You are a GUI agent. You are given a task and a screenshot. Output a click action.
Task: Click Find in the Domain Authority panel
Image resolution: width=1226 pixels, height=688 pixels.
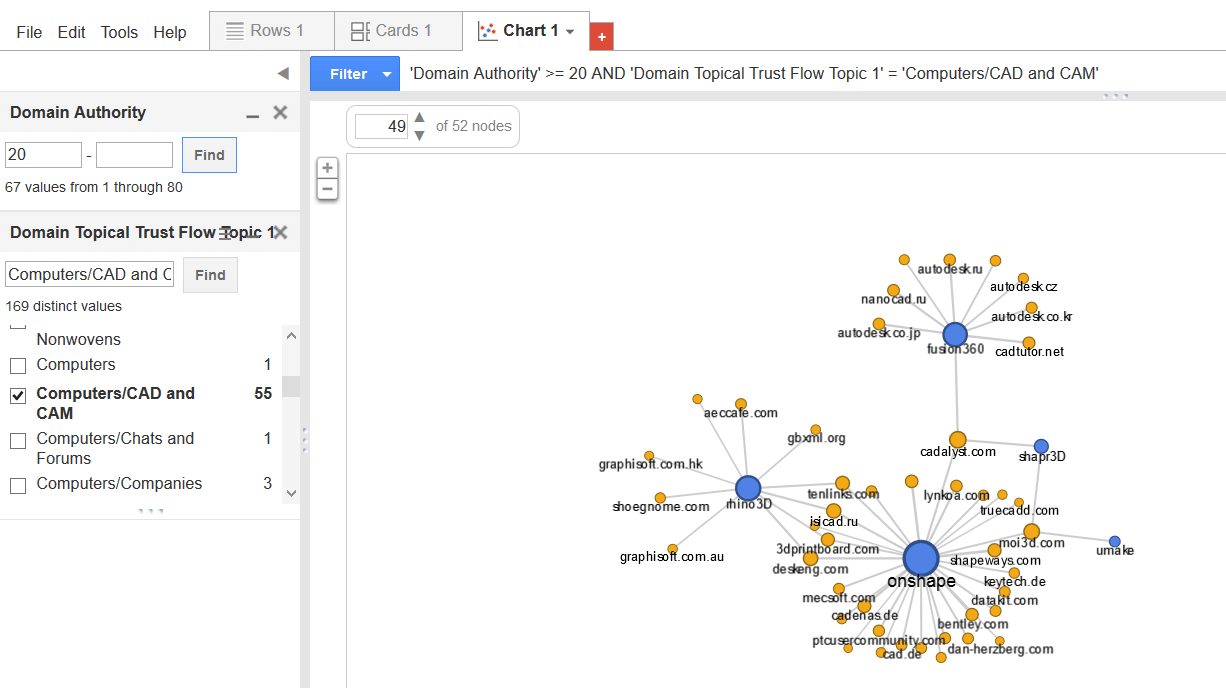209,155
